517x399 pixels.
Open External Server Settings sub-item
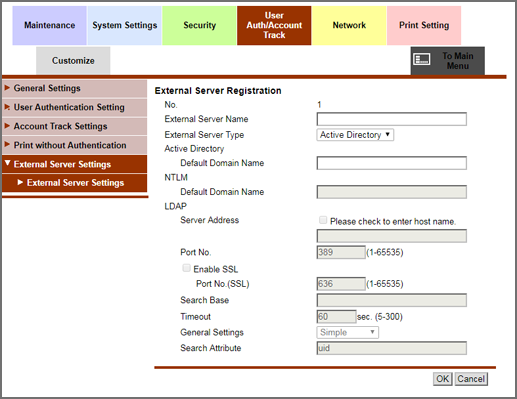click(74, 183)
